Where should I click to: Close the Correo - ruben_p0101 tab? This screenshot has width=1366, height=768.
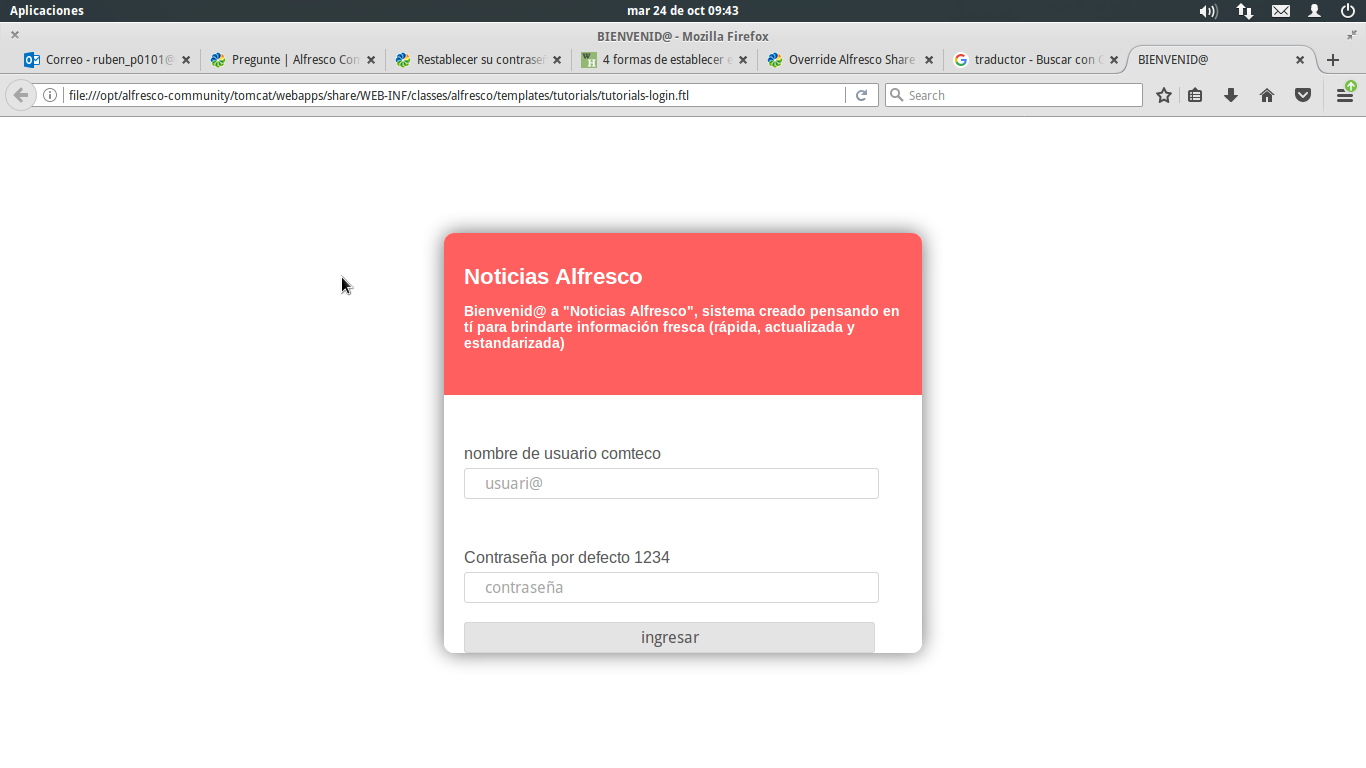186,60
